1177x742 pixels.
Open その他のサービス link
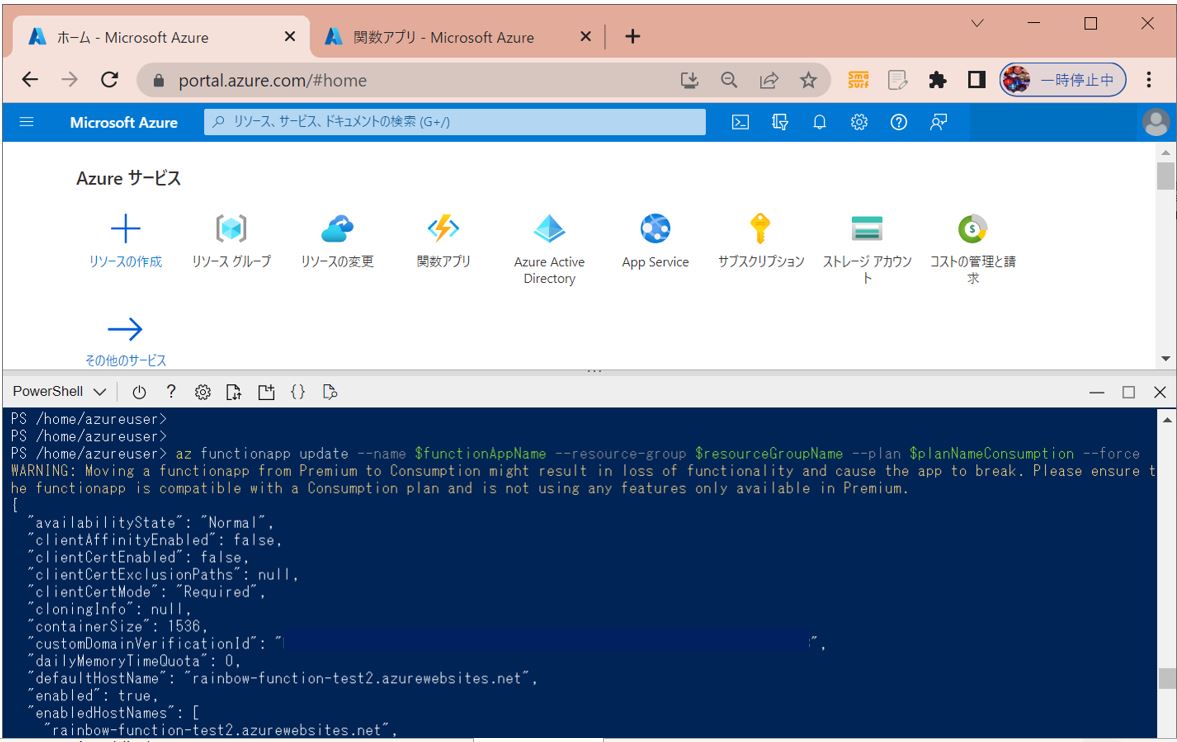(125, 341)
